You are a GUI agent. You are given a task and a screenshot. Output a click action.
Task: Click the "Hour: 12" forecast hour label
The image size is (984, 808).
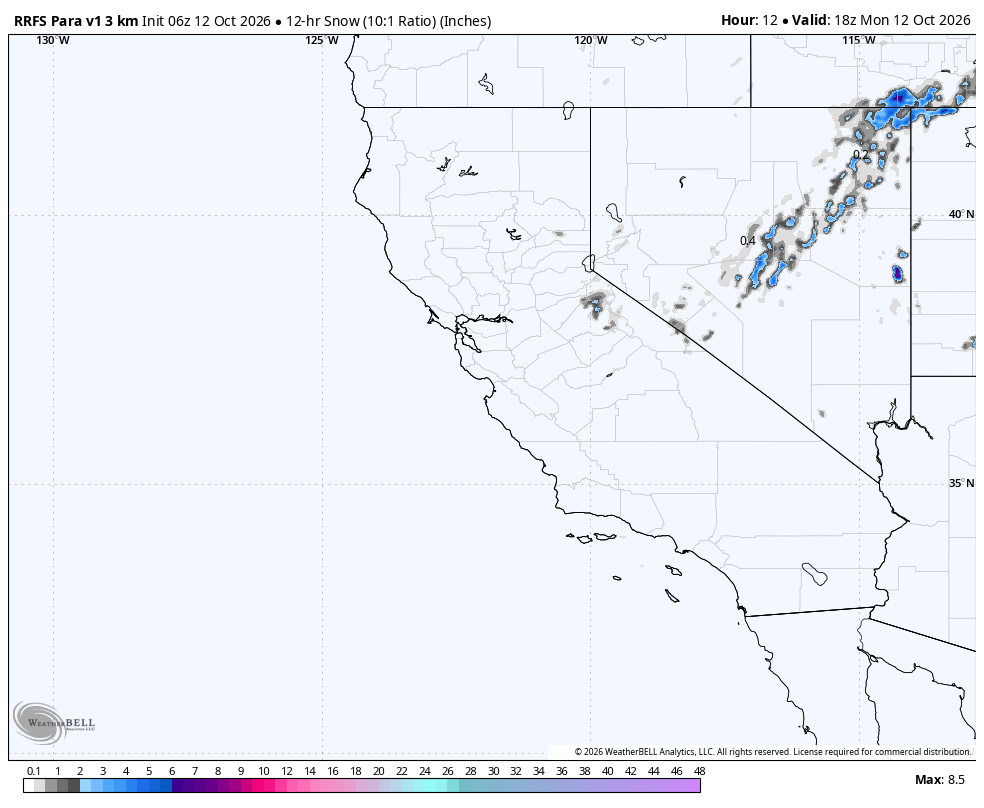[x=749, y=20]
